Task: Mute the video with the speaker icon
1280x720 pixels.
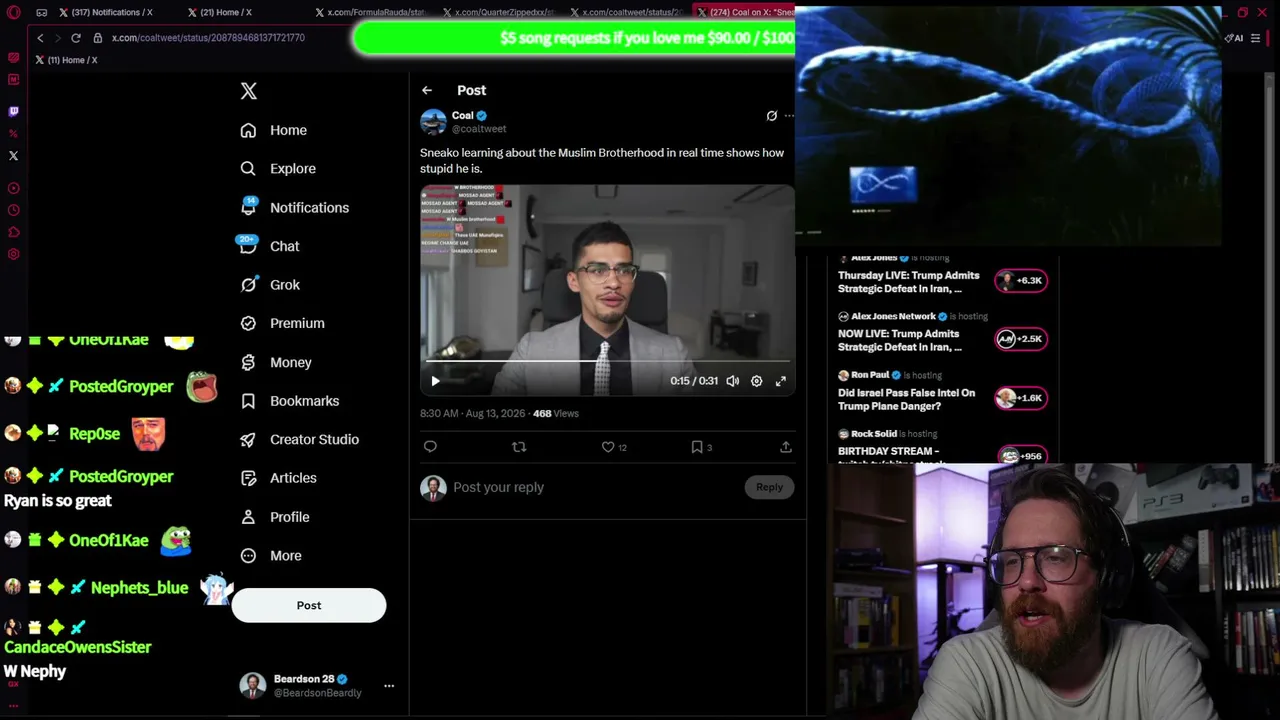Action: 733,381
